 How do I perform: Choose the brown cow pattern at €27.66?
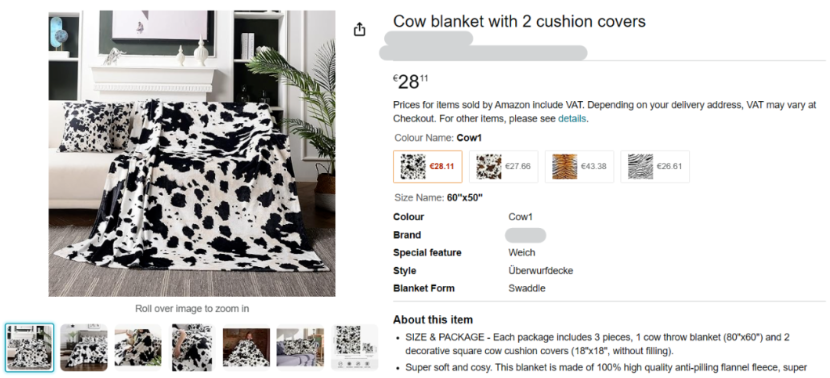[x=503, y=166]
